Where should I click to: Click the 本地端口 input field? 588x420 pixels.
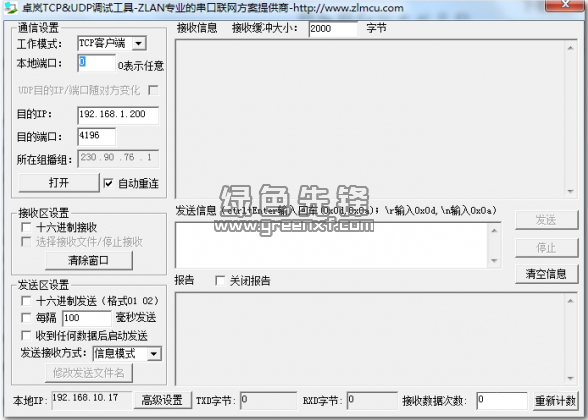tap(96, 63)
